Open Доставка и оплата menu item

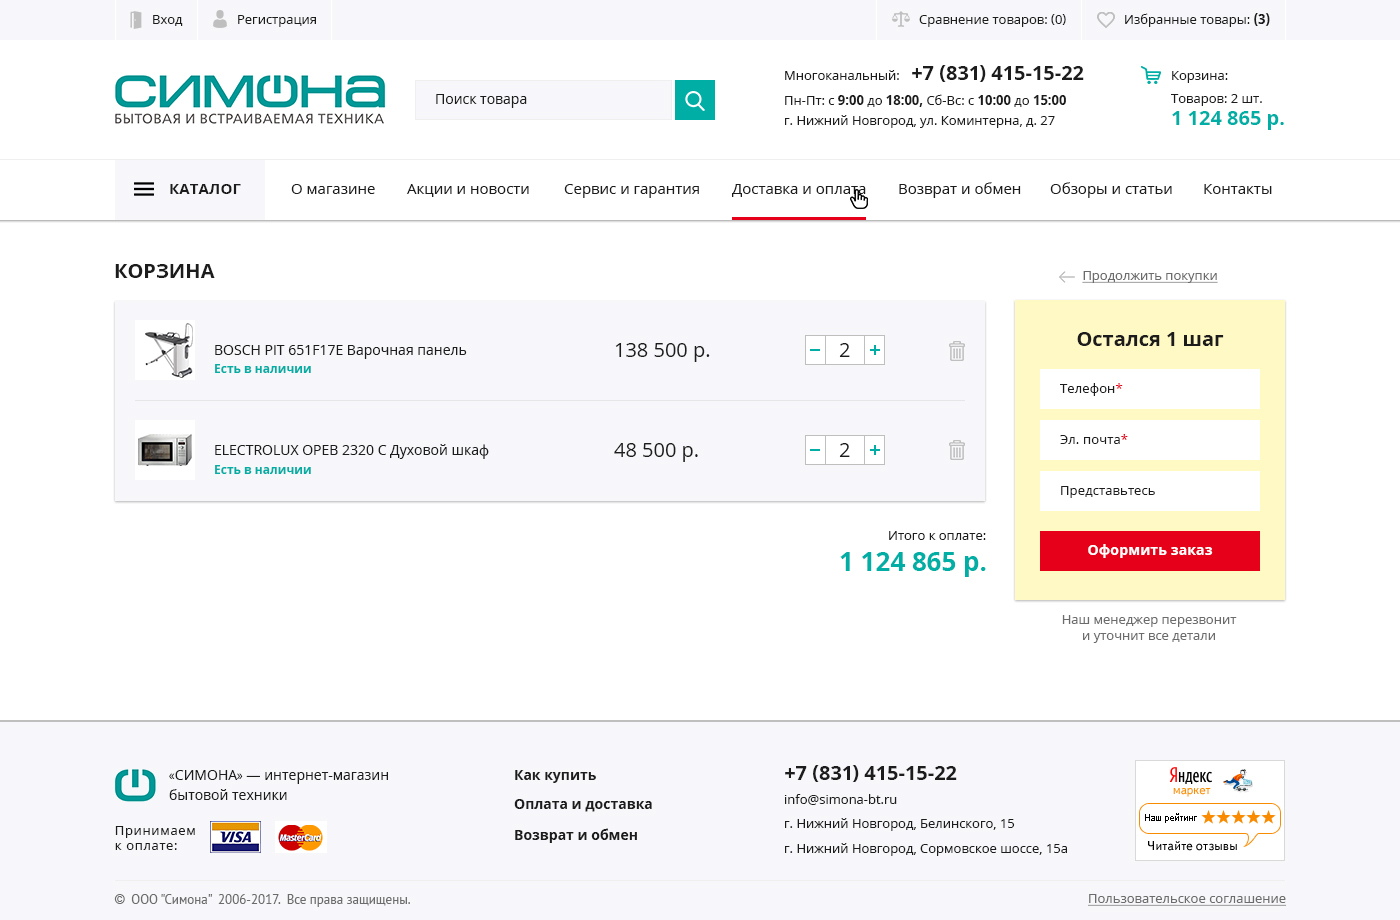(799, 189)
